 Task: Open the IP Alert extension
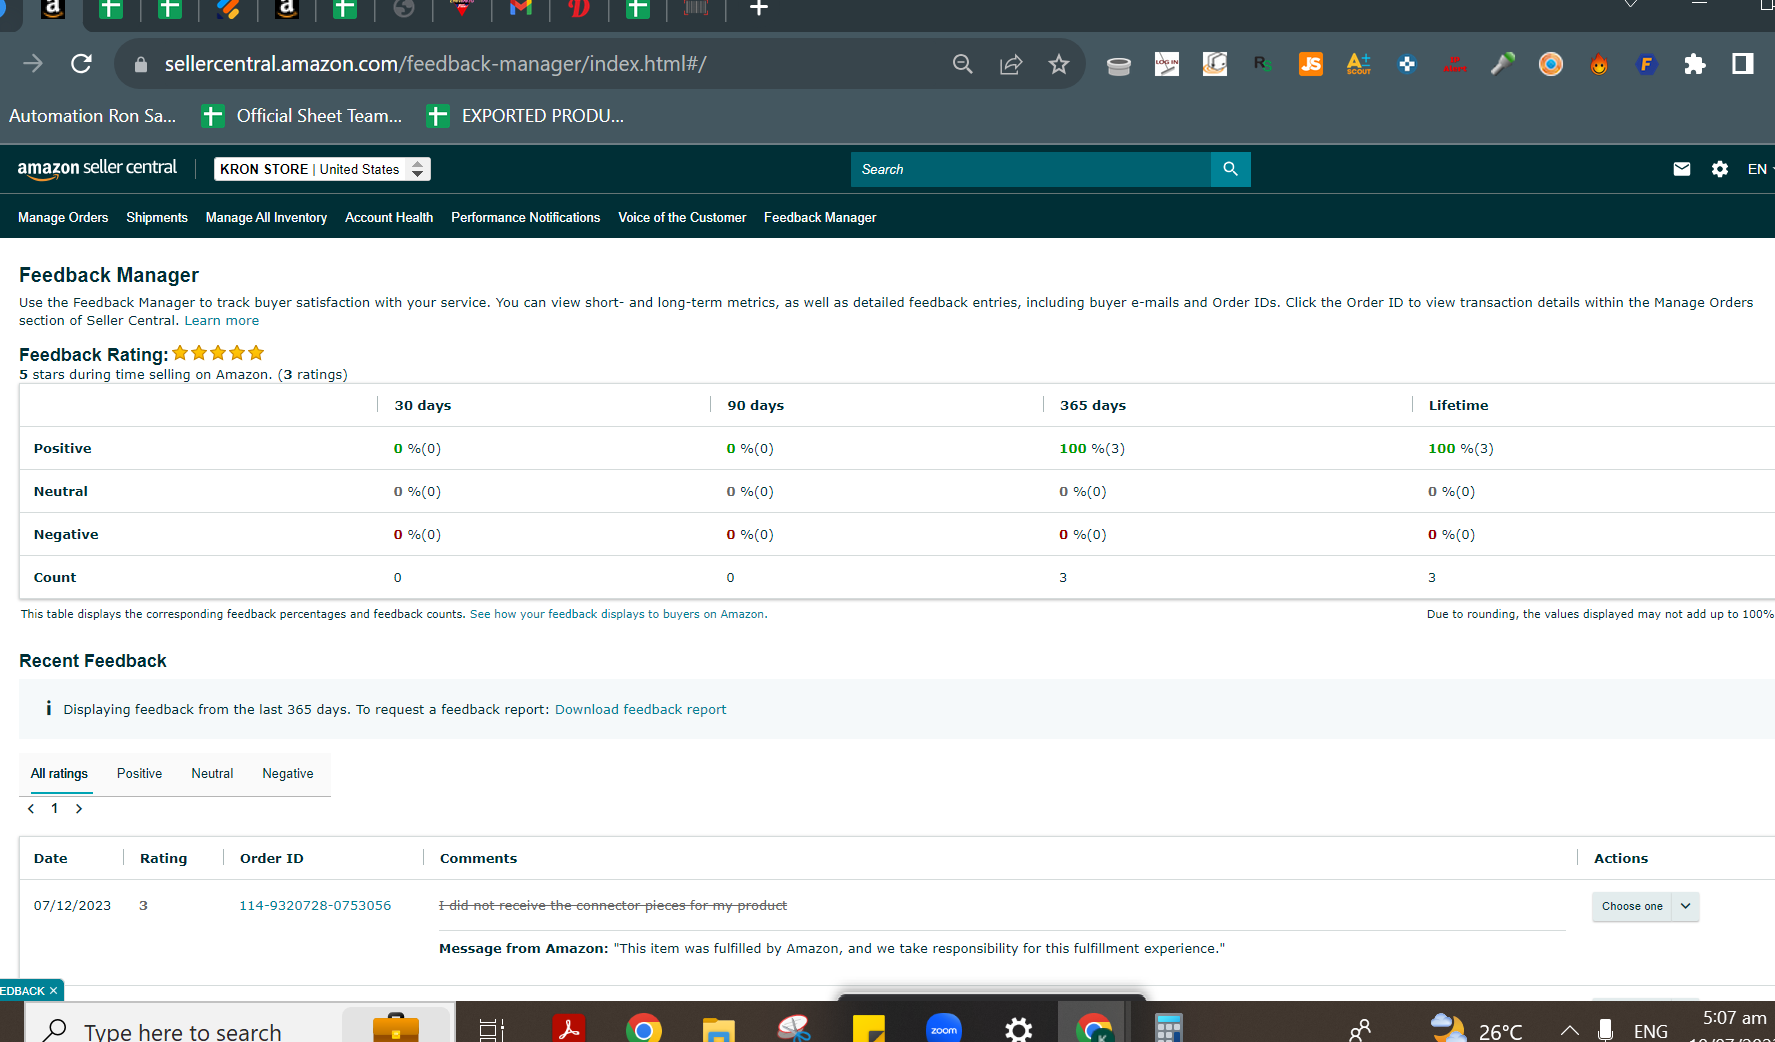1455,64
